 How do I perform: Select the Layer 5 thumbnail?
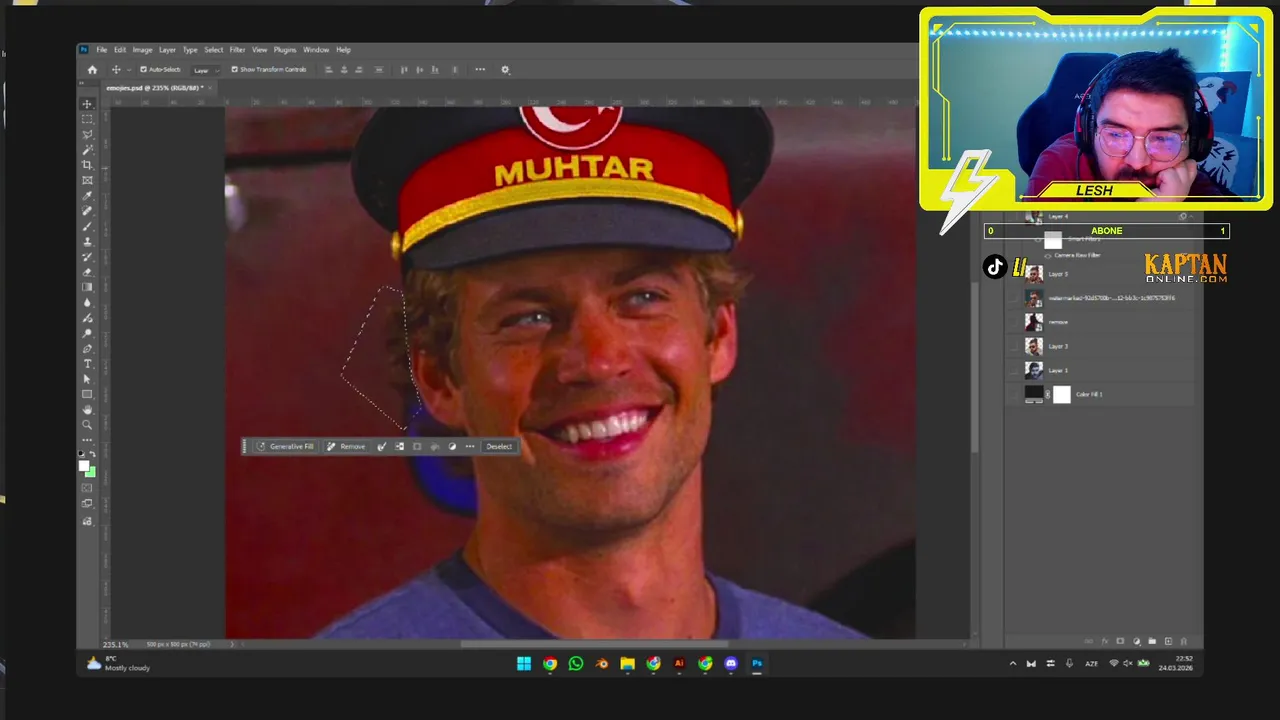tap(1034, 274)
